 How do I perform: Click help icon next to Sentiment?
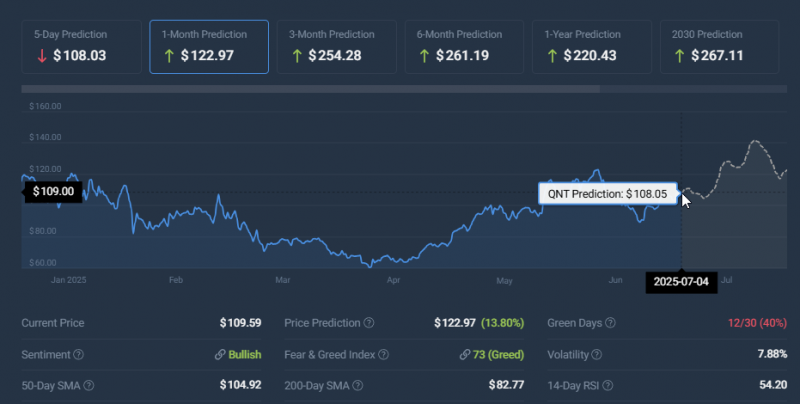point(78,354)
